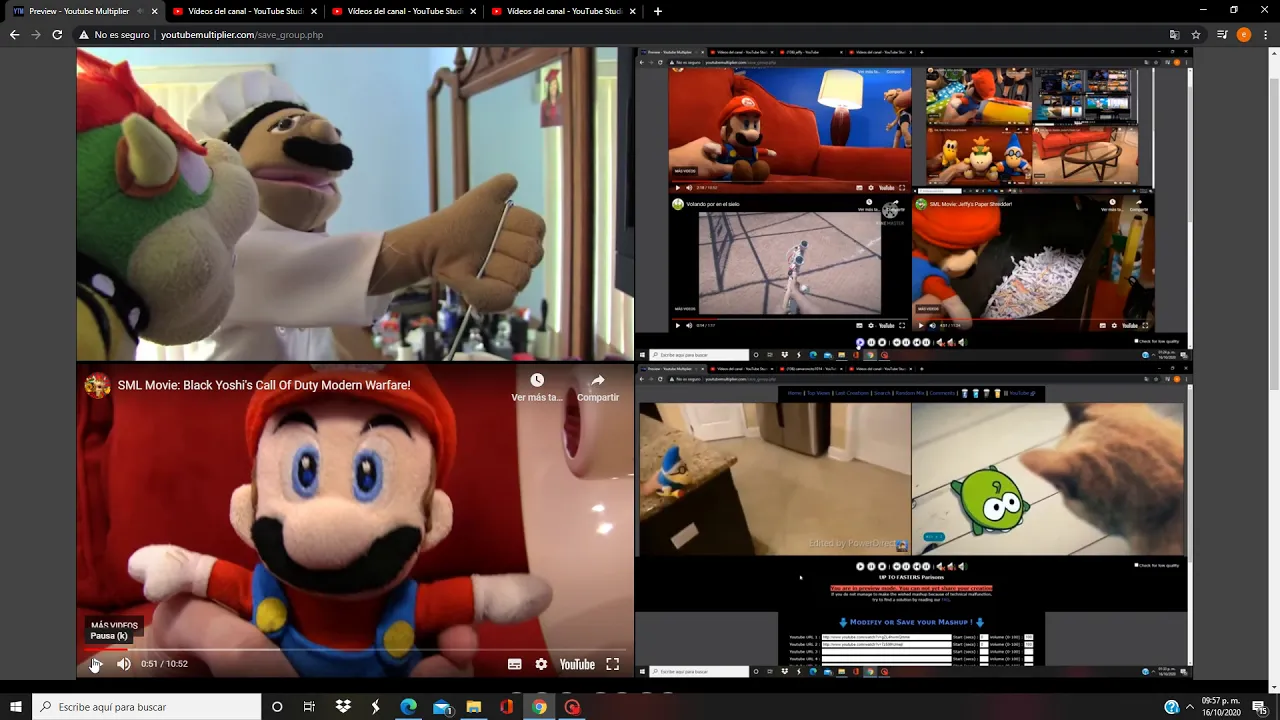Switch to Preview - Youtube Multiplier tab

point(79,11)
